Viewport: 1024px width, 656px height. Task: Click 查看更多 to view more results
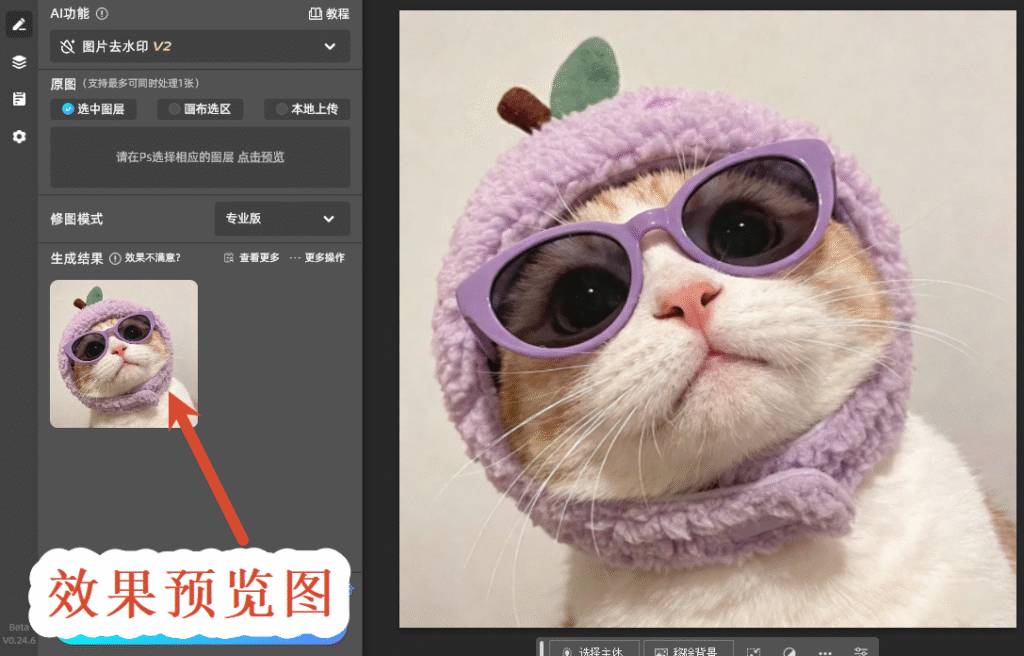point(251,258)
